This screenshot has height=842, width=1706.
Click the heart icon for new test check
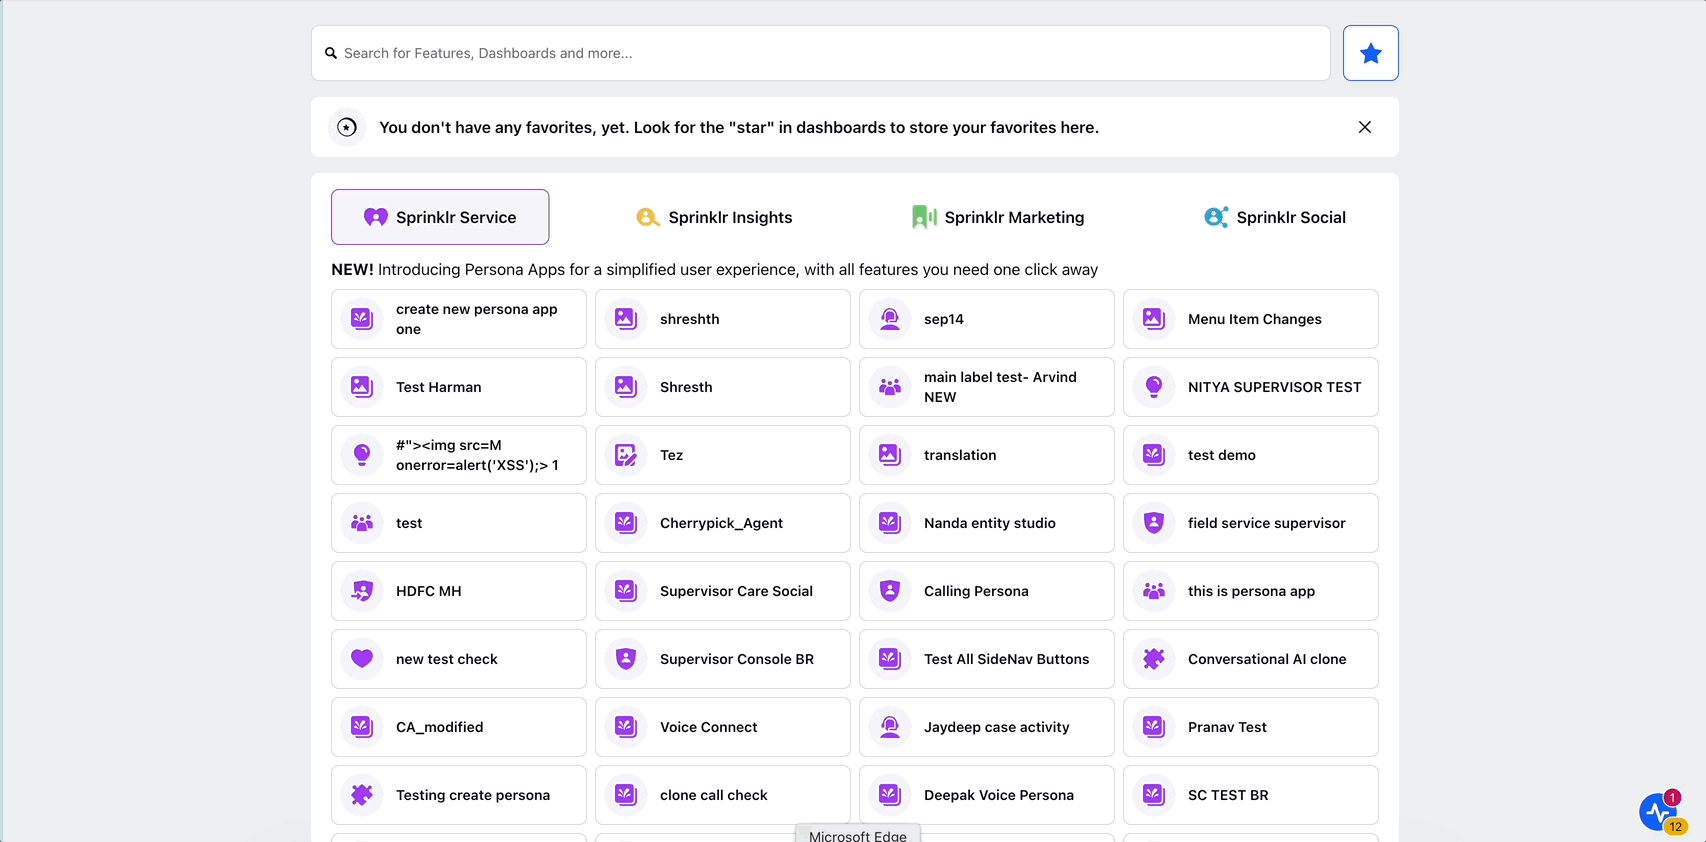tap(362, 659)
